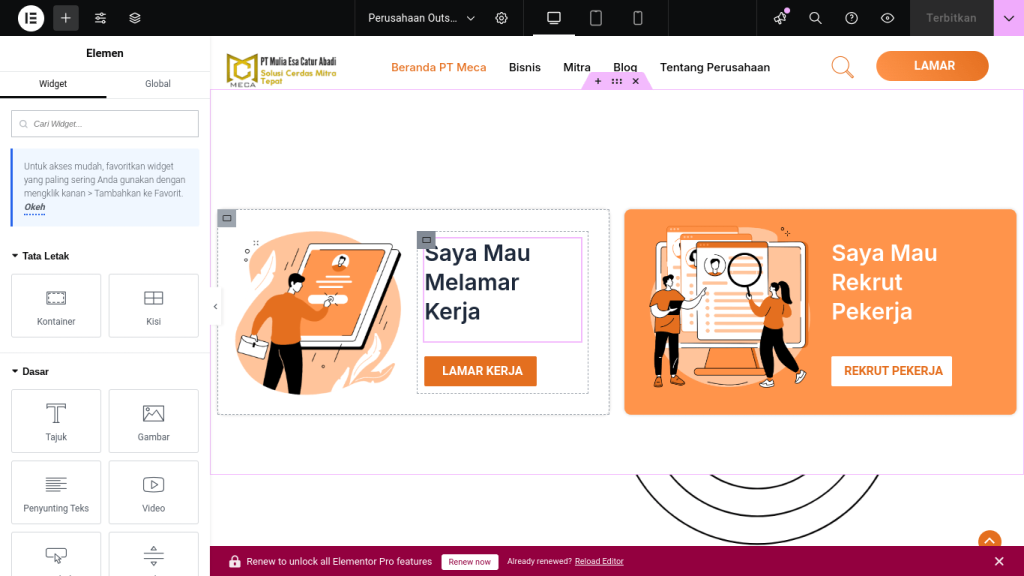Open the Mitra menu item
The image size is (1024, 576).
(x=577, y=67)
